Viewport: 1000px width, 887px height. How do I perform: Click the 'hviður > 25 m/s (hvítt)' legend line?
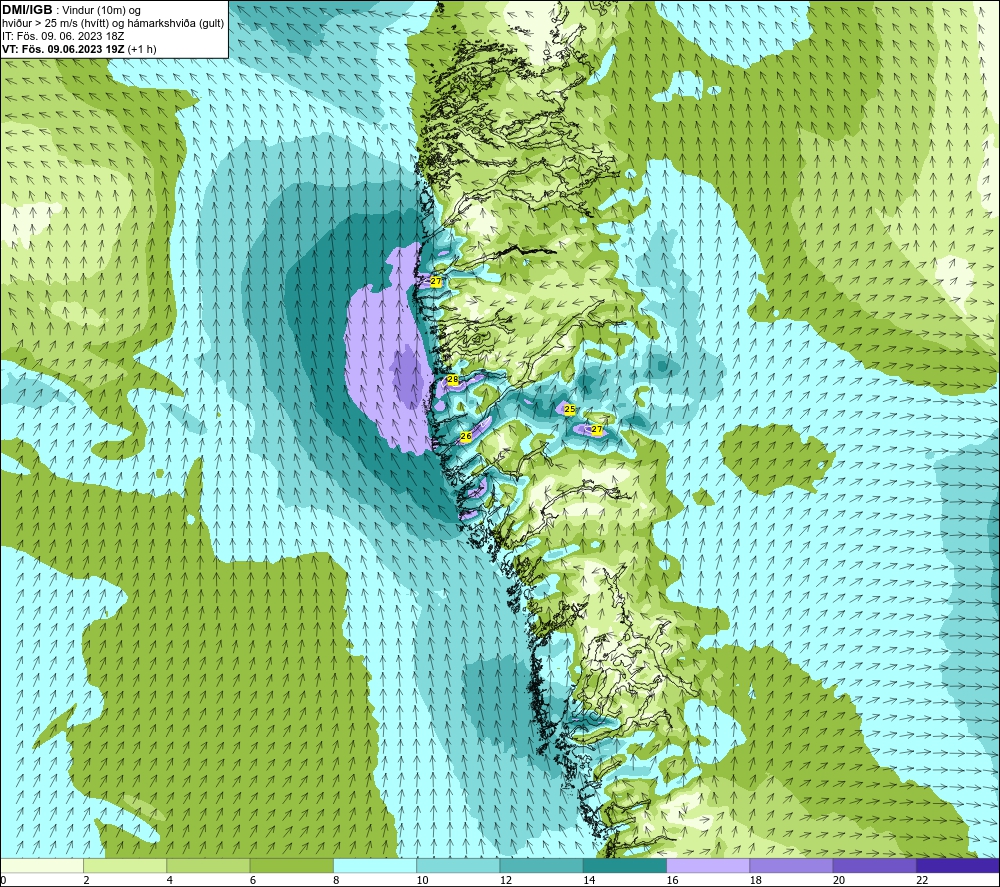point(57,23)
